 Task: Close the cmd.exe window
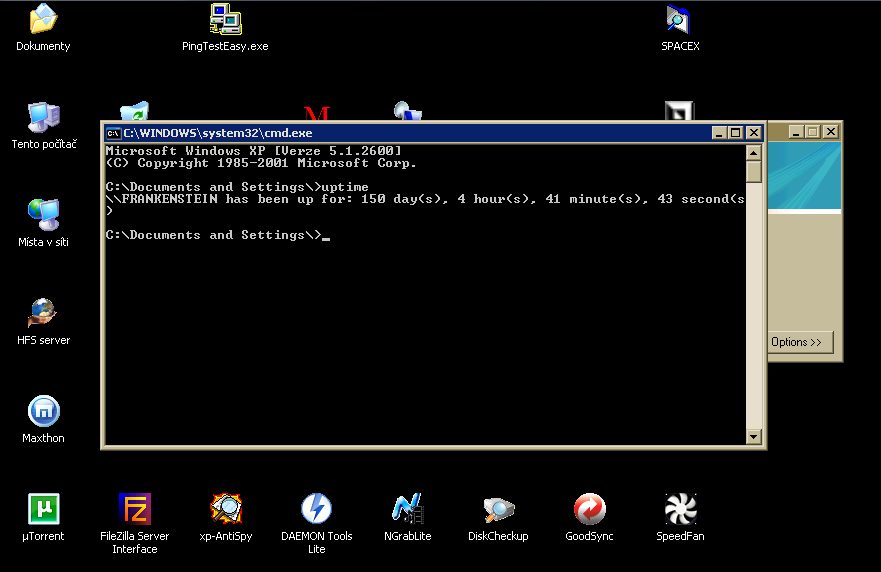(753, 133)
